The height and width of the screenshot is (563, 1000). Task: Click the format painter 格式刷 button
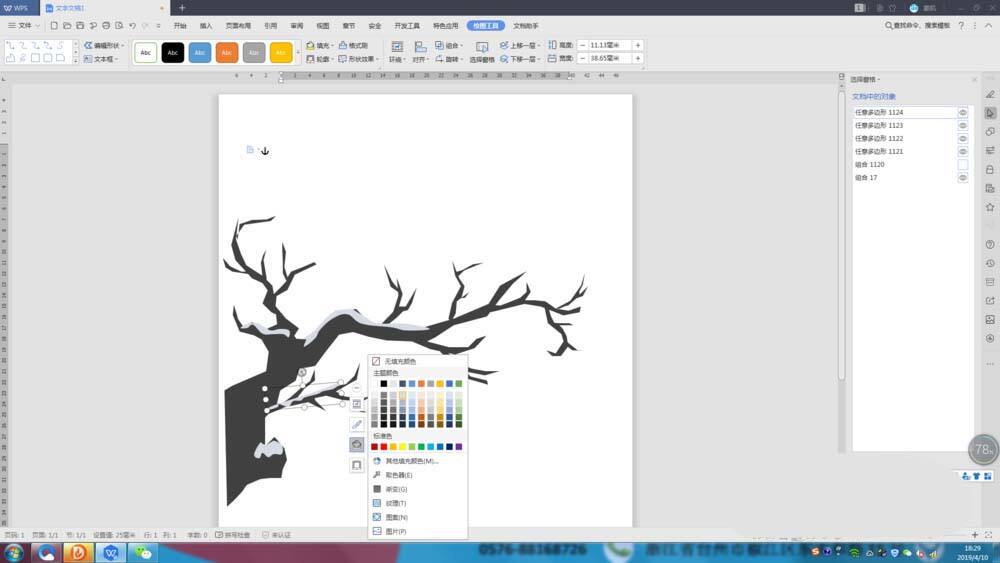(353, 46)
